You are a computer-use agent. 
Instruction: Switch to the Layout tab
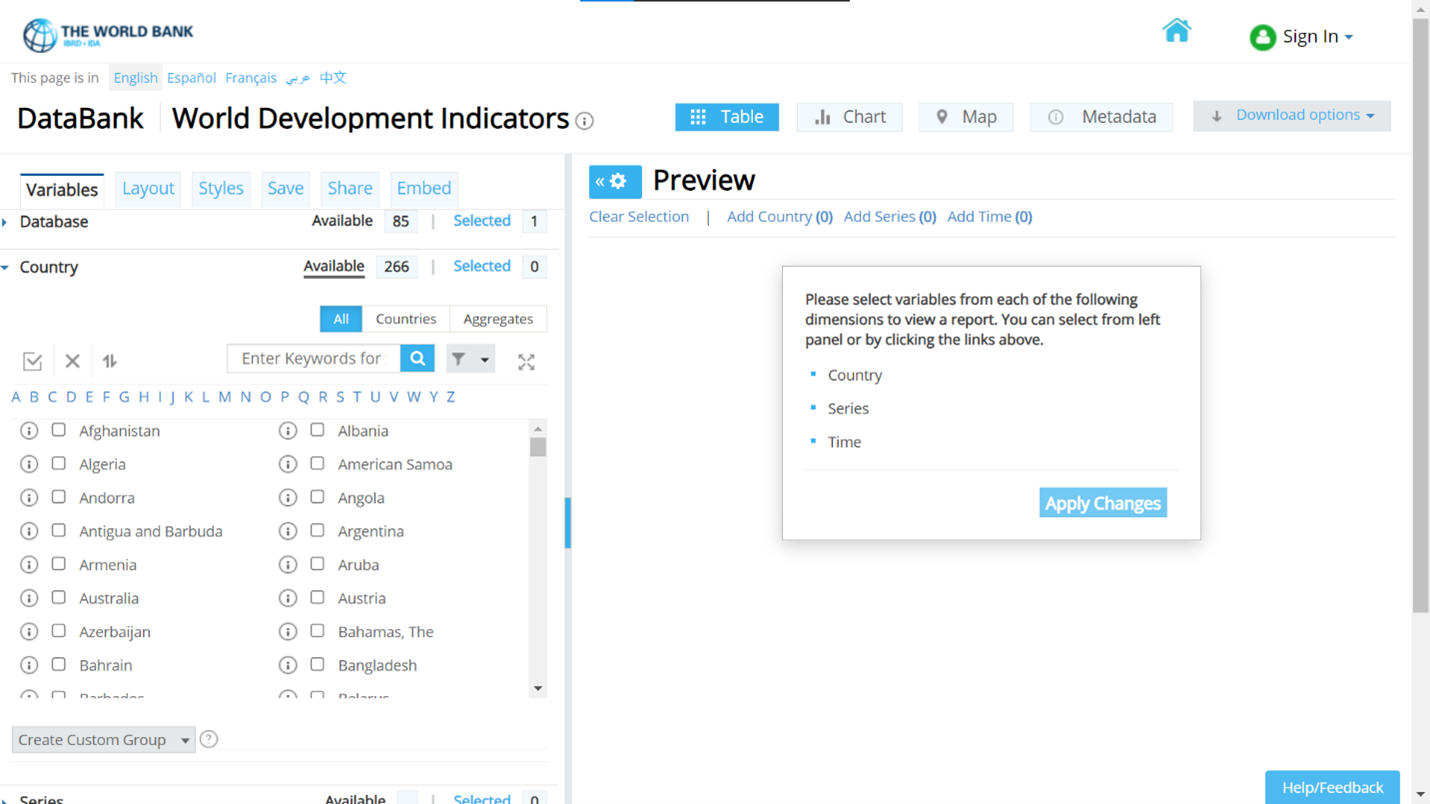click(x=148, y=188)
